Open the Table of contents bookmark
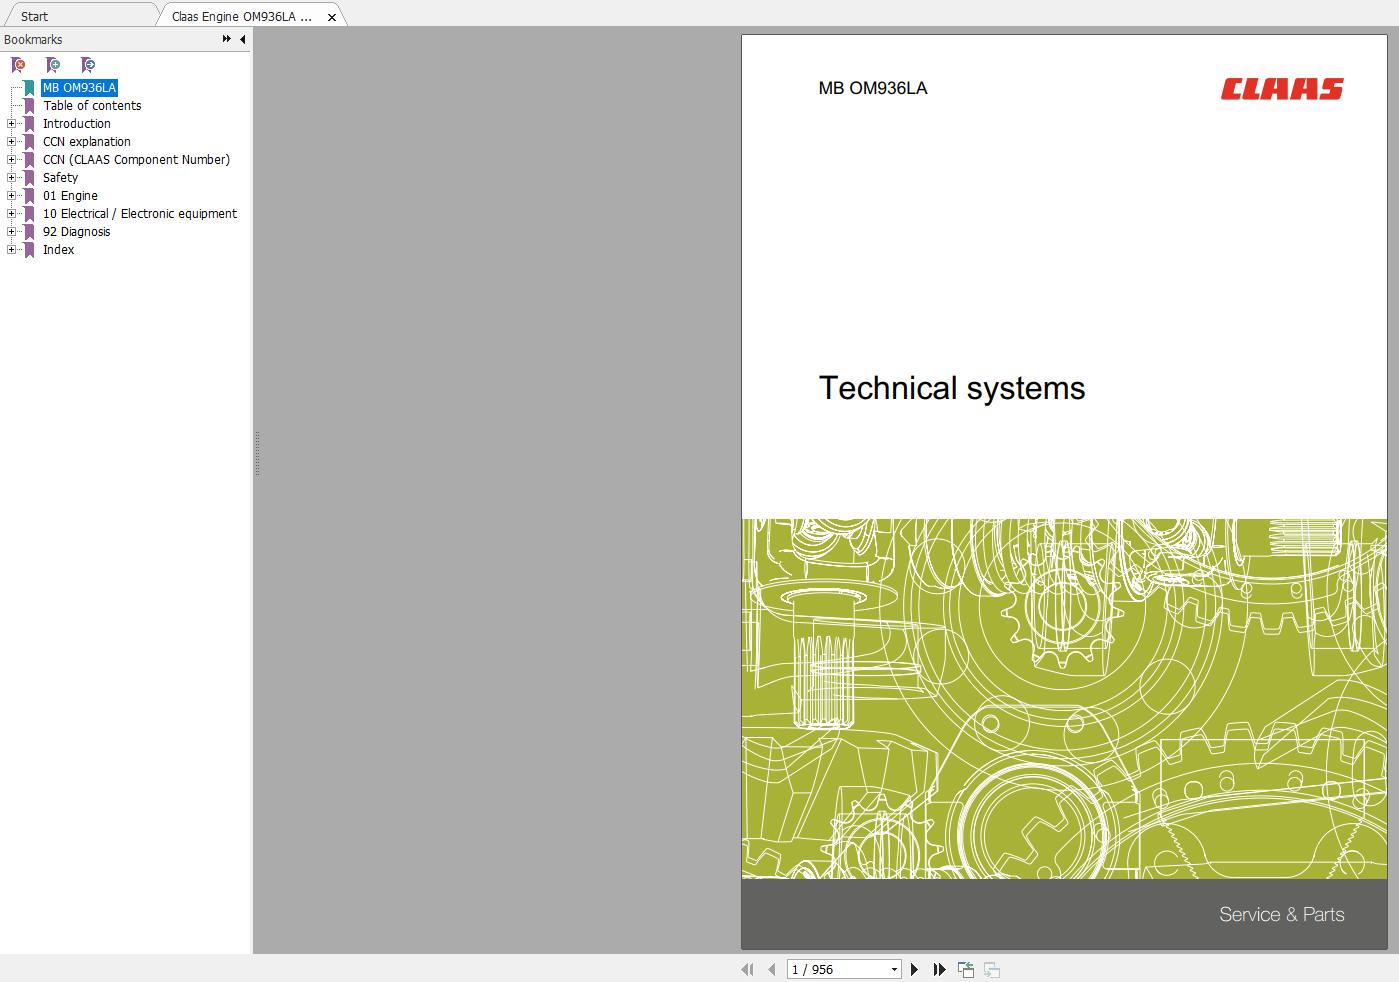Image resolution: width=1399 pixels, height=982 pixels. (x=92, y=105)
